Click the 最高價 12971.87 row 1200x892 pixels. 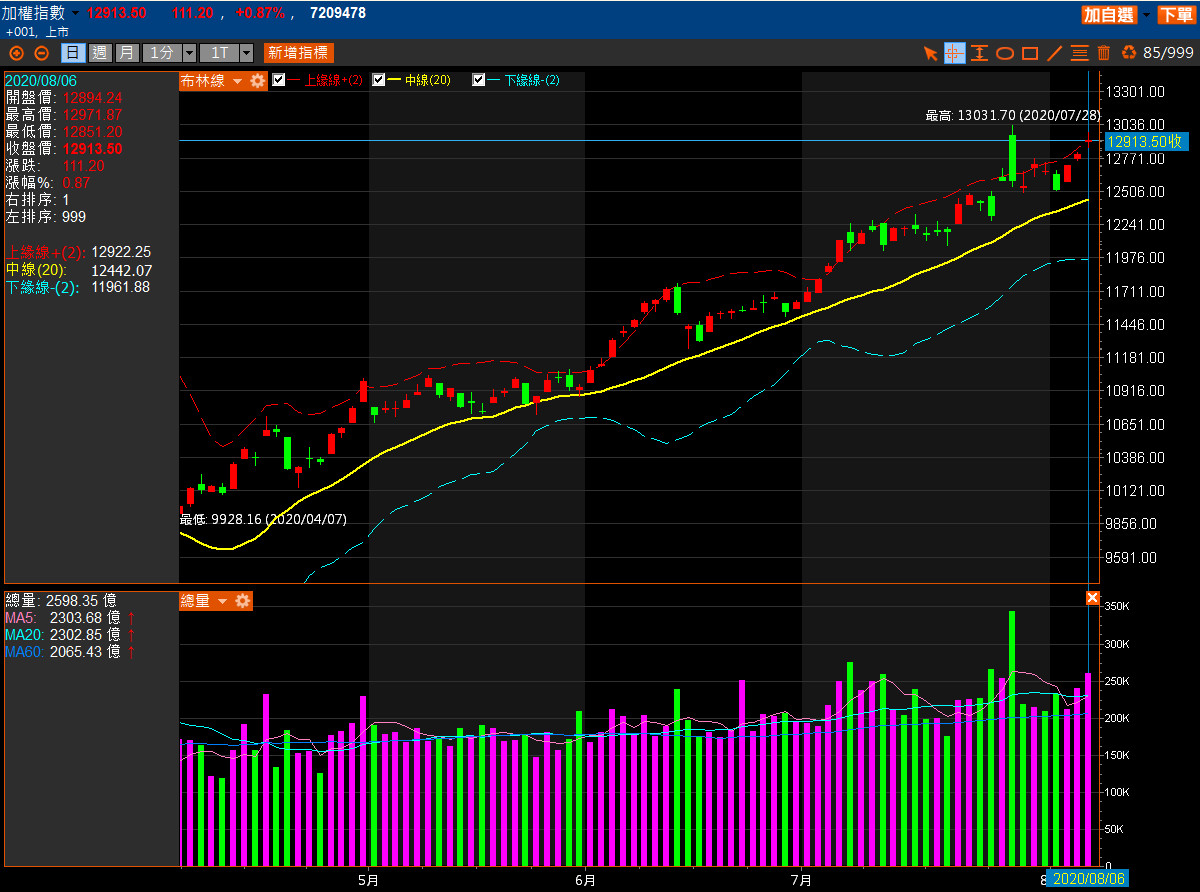point(64,114)
